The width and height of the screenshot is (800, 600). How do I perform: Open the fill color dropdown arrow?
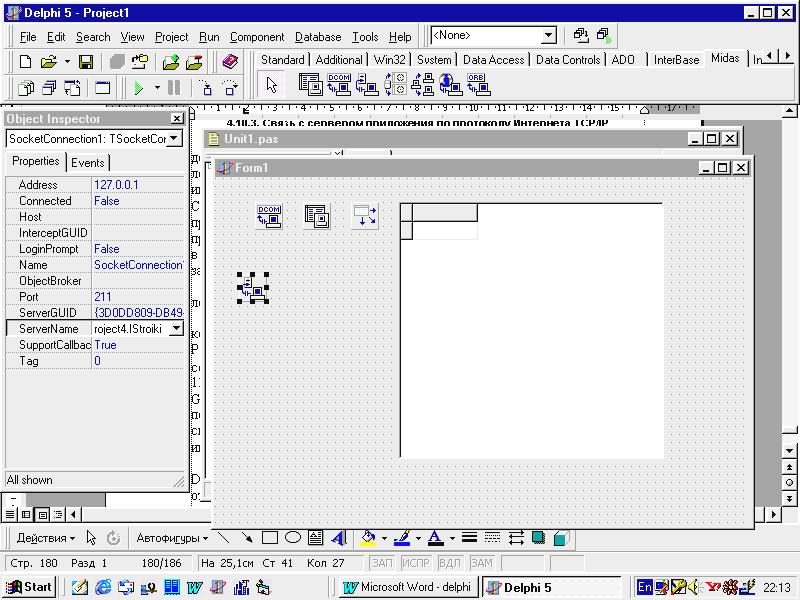(x=384, y=538)
